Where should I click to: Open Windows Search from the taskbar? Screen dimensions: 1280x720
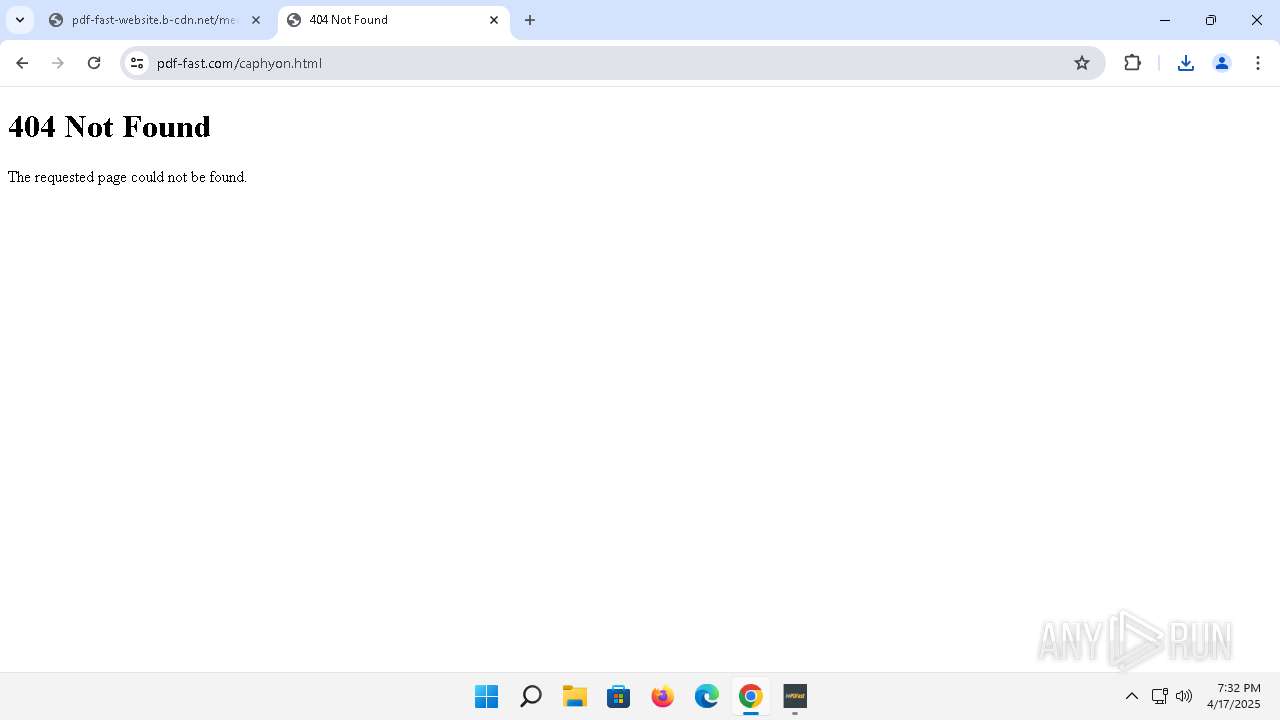(531, 696)
